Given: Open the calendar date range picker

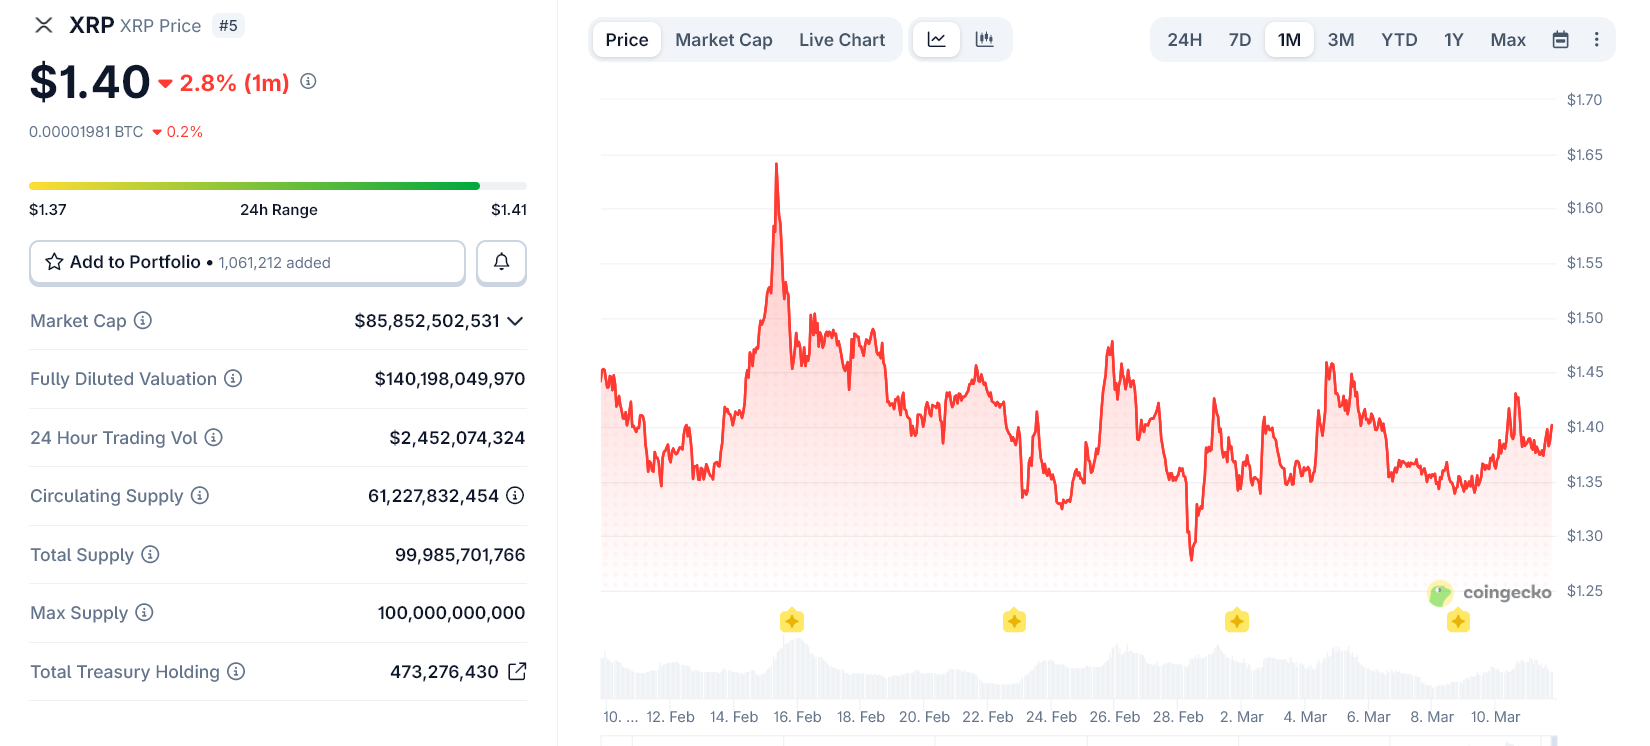Looking at the screenshot, I should (x=1560, y=40).
